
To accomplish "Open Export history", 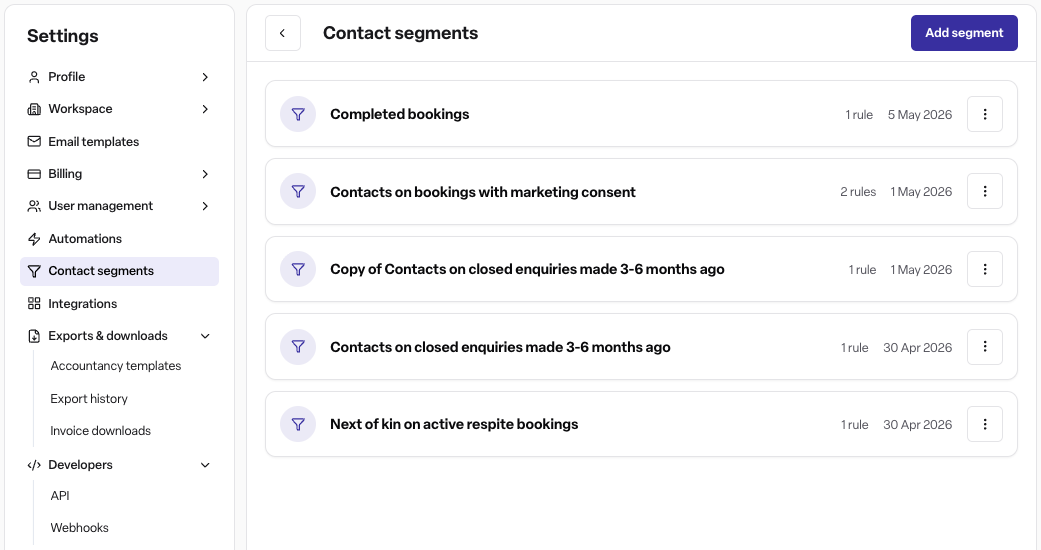I will 89,399.
